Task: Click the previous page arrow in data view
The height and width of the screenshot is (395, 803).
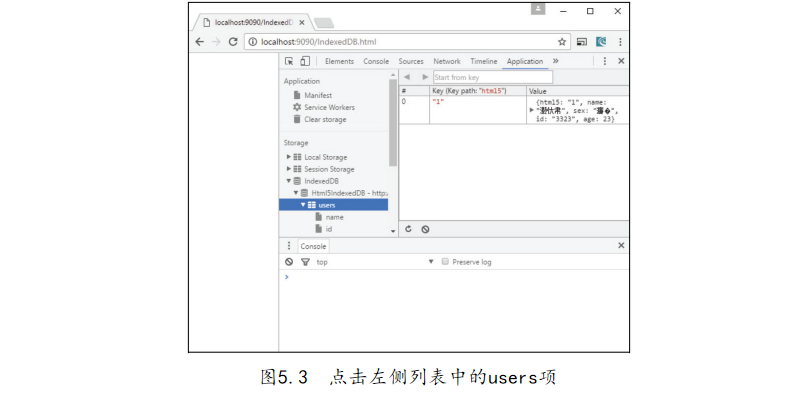Action: 407,77
